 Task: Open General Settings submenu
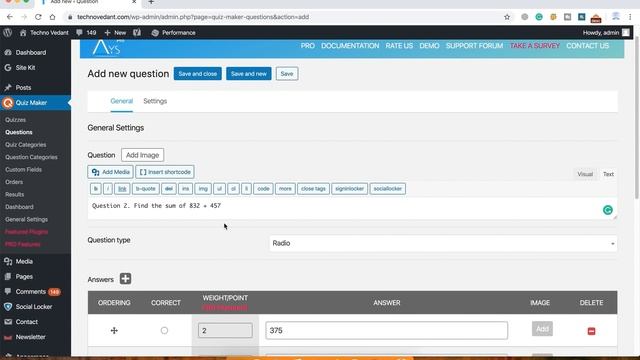[x=27, y=219]
